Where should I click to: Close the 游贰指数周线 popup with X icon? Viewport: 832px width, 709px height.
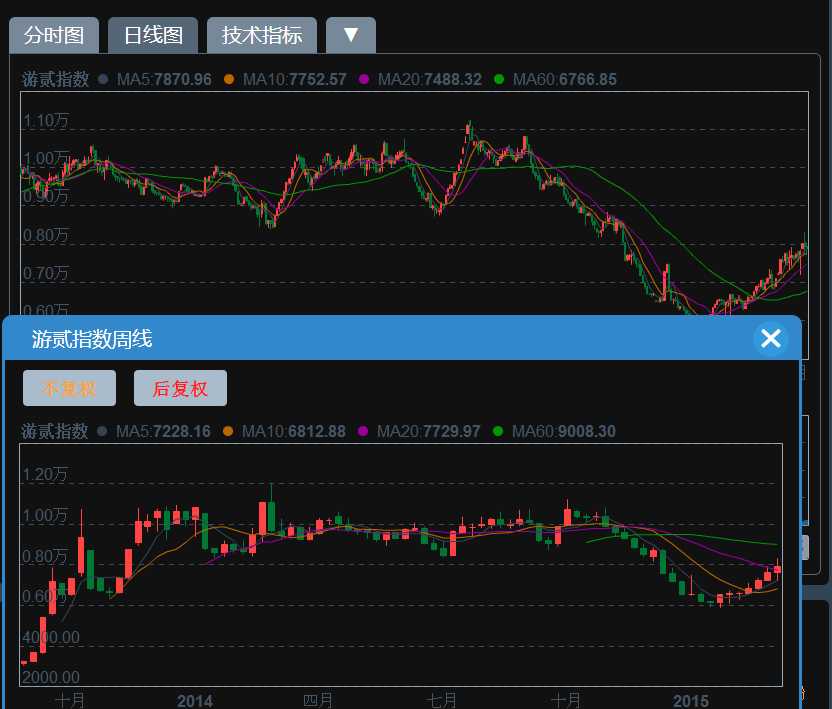point(770,339)
